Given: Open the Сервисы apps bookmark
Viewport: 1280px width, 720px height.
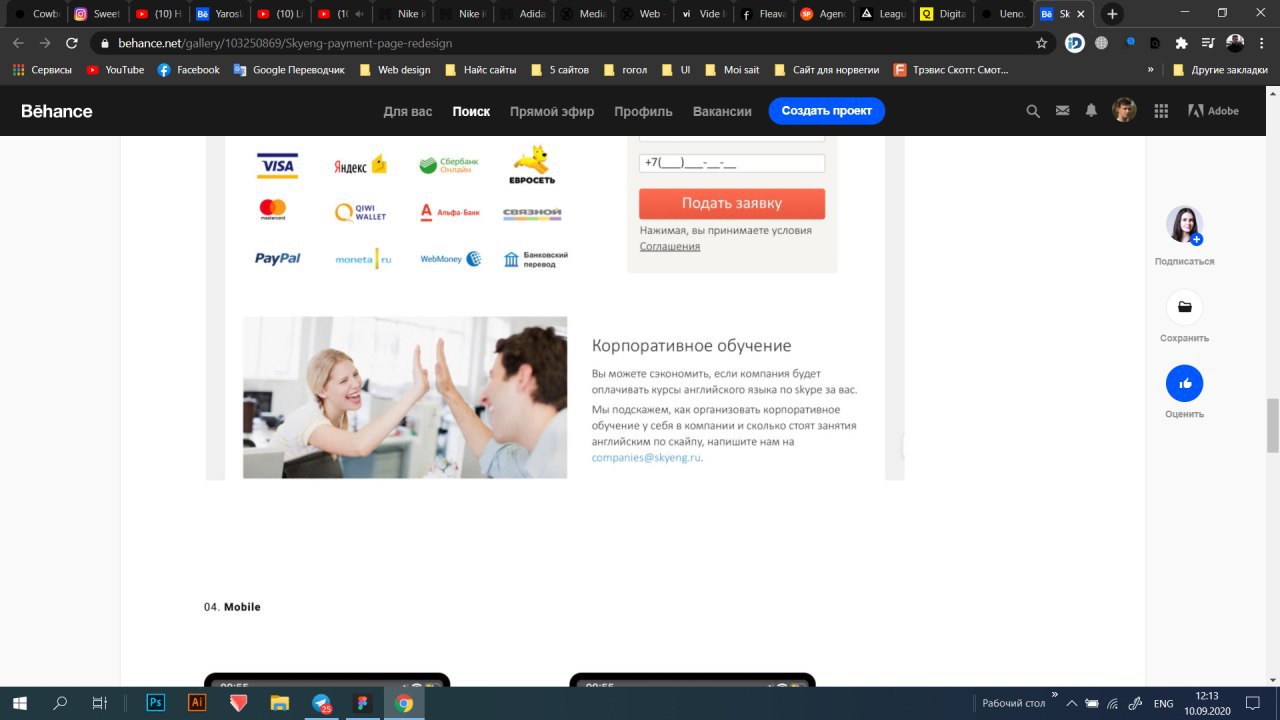Looking at the screenshot, I should point(42,70).
